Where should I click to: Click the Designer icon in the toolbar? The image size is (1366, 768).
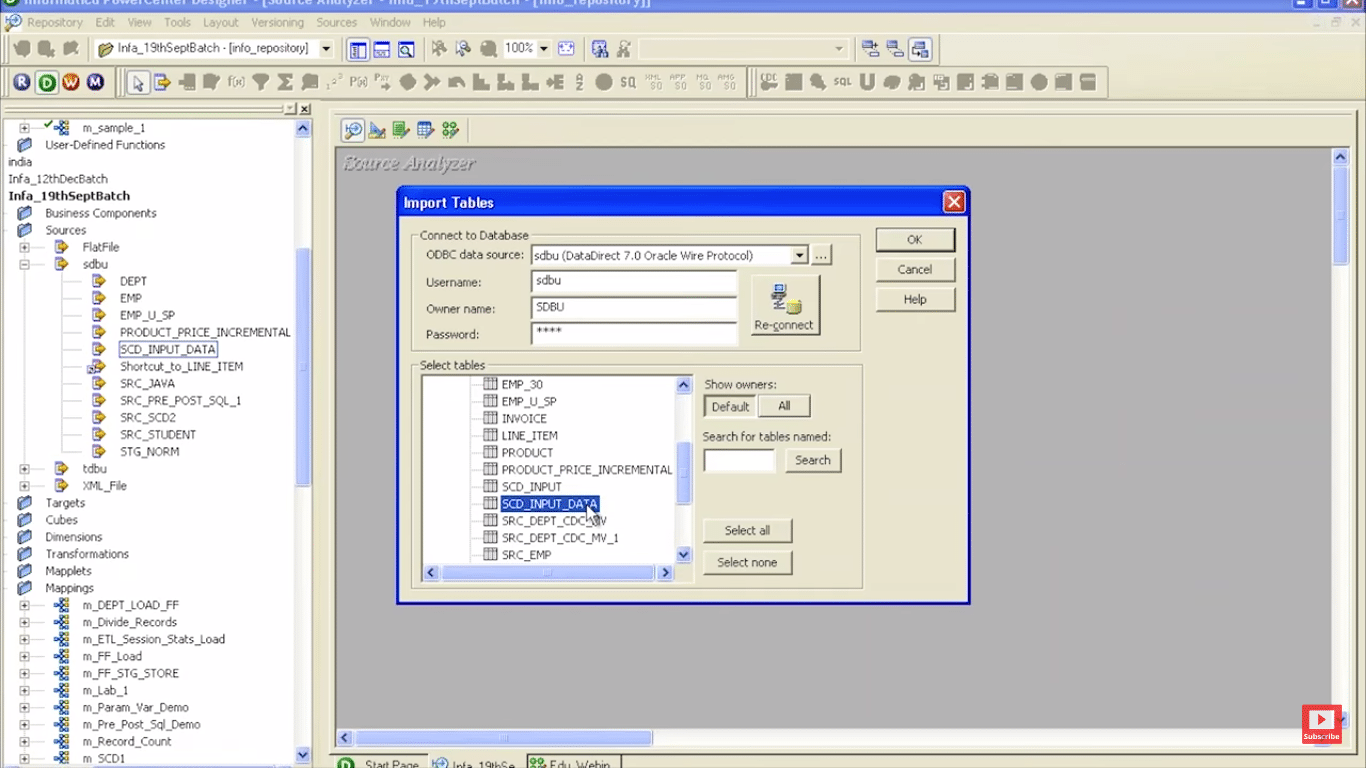(46, 82)
